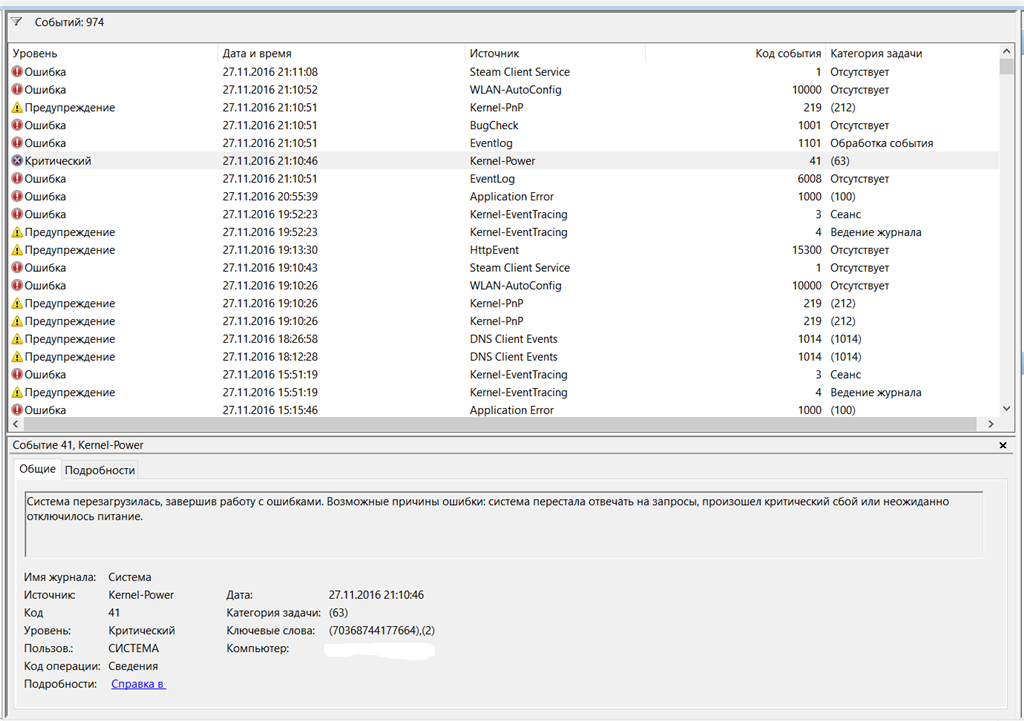Click the error icon of the Eventlog 1101 row

coord(17,143)
